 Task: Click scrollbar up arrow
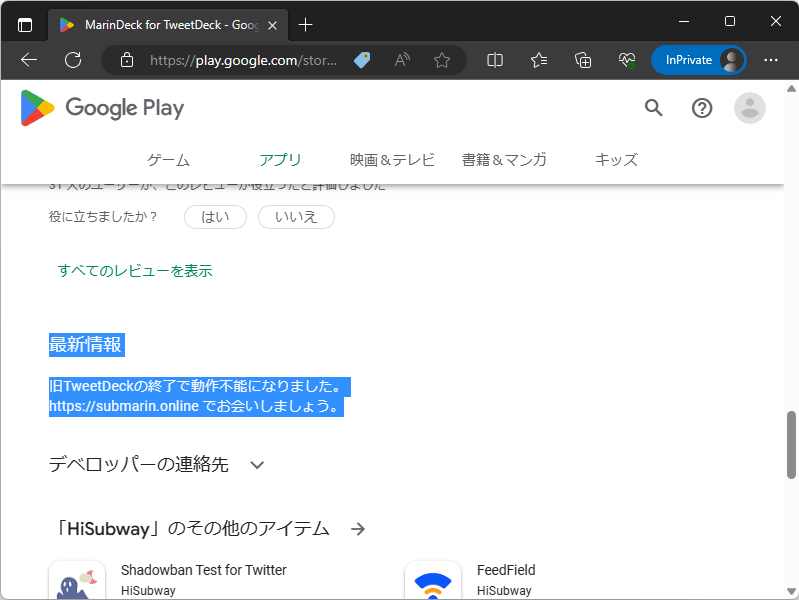coord(791,89)
